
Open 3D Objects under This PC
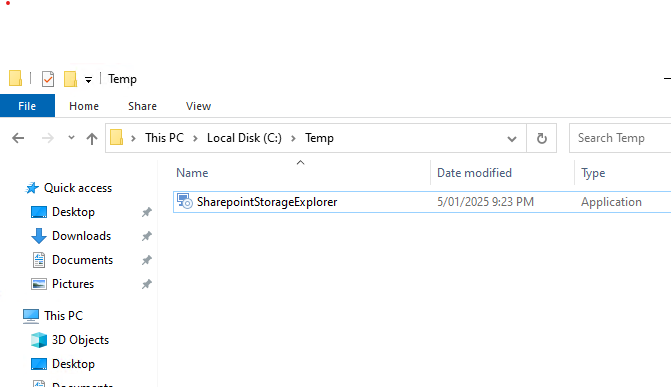click(80, 340)
